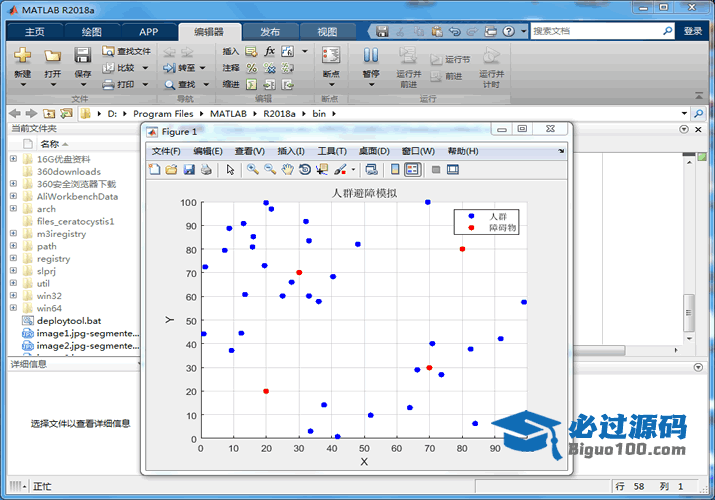The height and width of the screenshot is (500, 715).
Task: Click the Figure save icon
Action: coord(189,170)
